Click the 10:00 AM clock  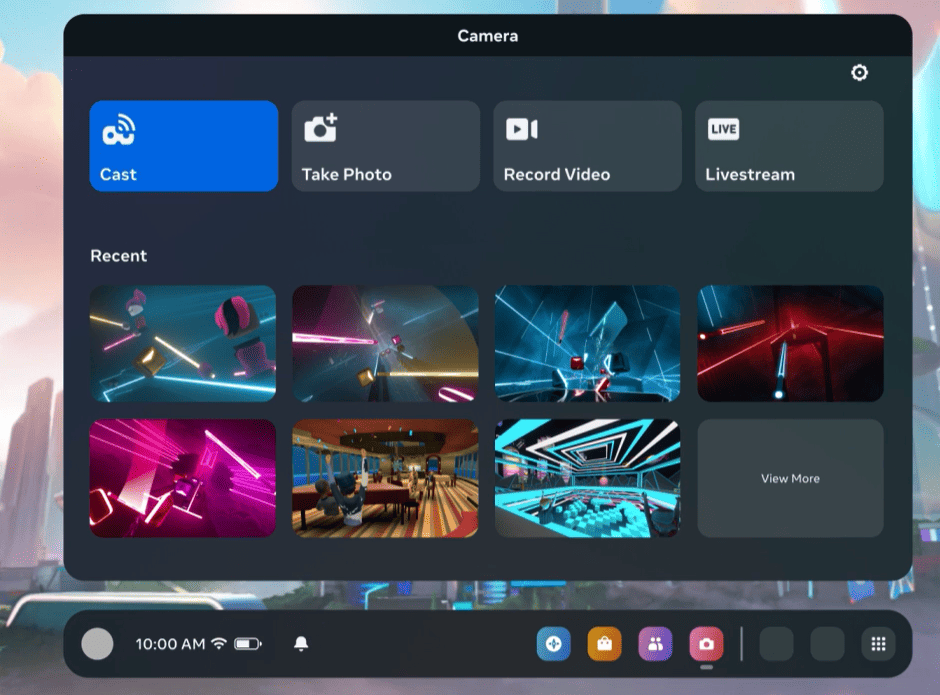pos(170,644)
